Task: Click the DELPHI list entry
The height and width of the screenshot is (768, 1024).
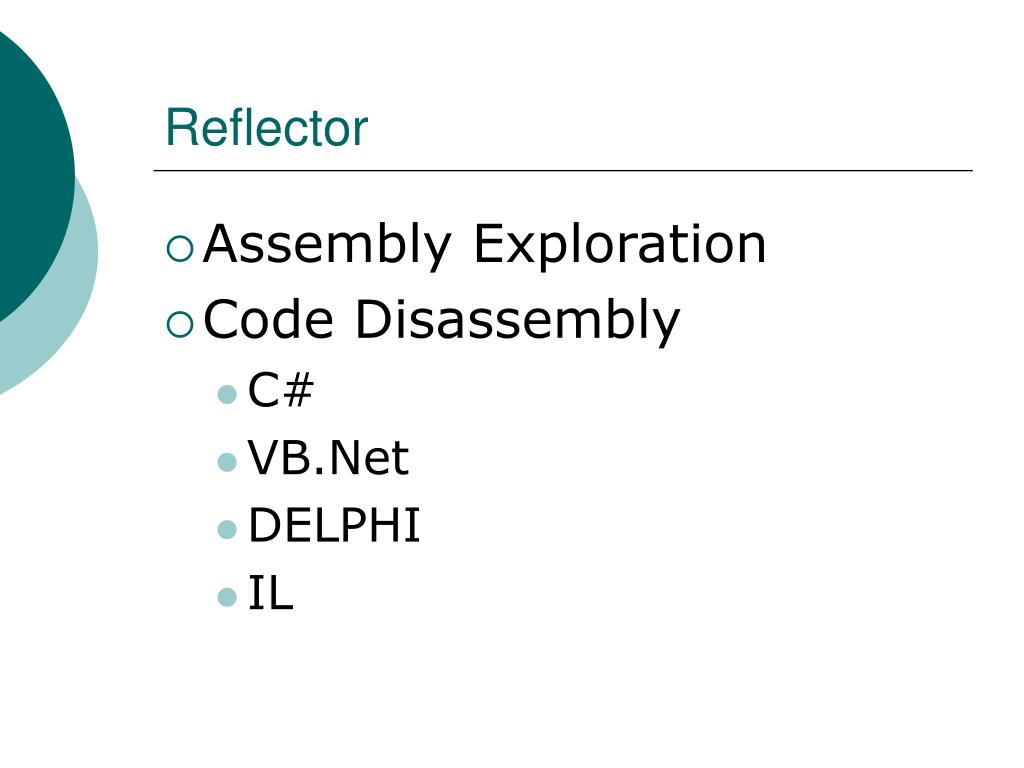Action: click(334, 525)
